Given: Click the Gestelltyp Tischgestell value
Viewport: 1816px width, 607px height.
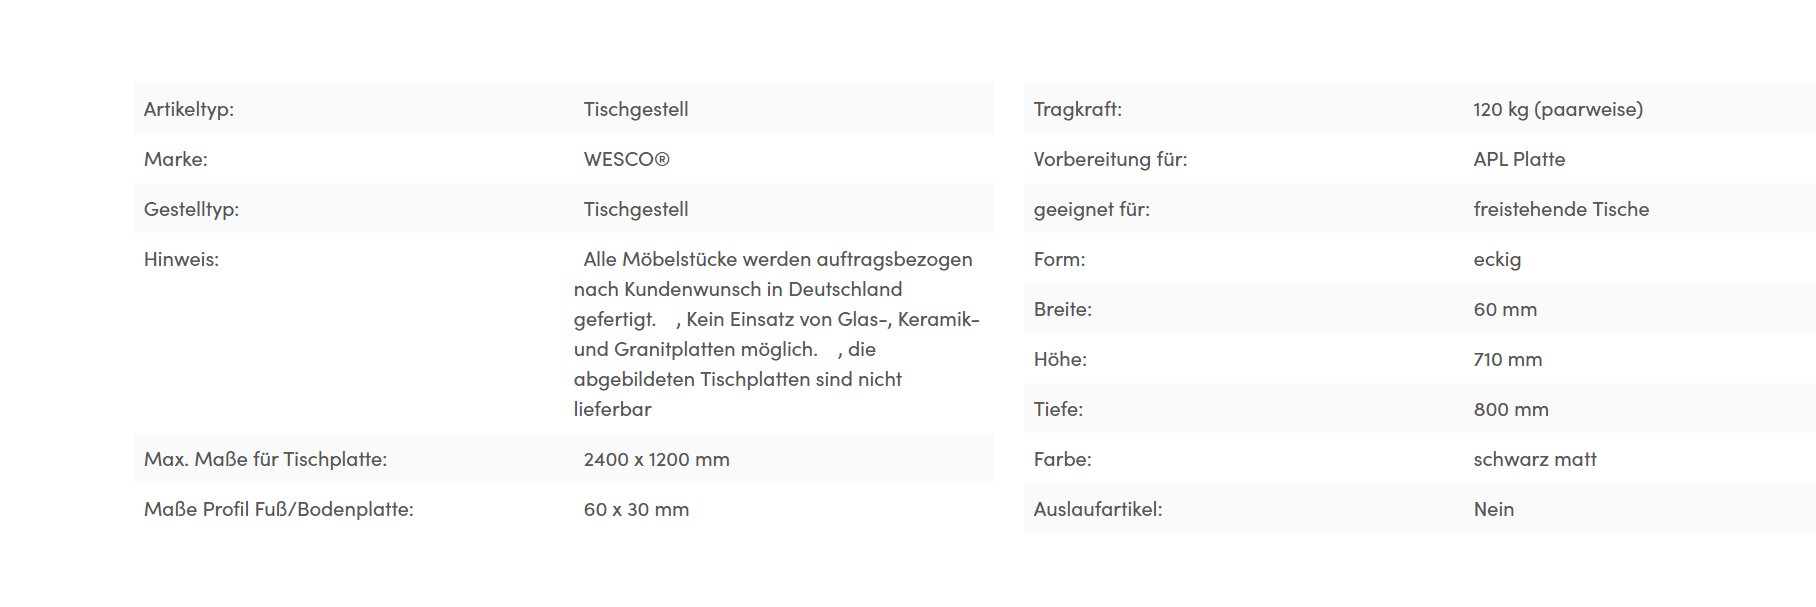Looking at the screenshot, I should point(636,209).
